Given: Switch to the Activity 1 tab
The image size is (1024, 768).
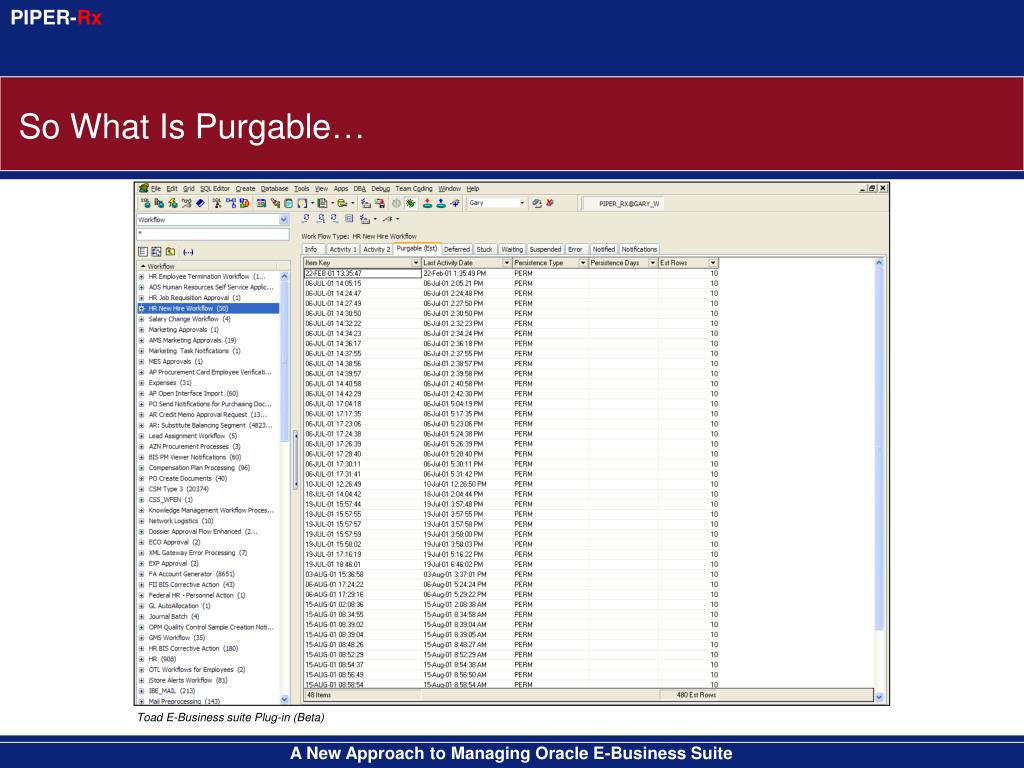Looking at the screenshot, I should point(343,249).
